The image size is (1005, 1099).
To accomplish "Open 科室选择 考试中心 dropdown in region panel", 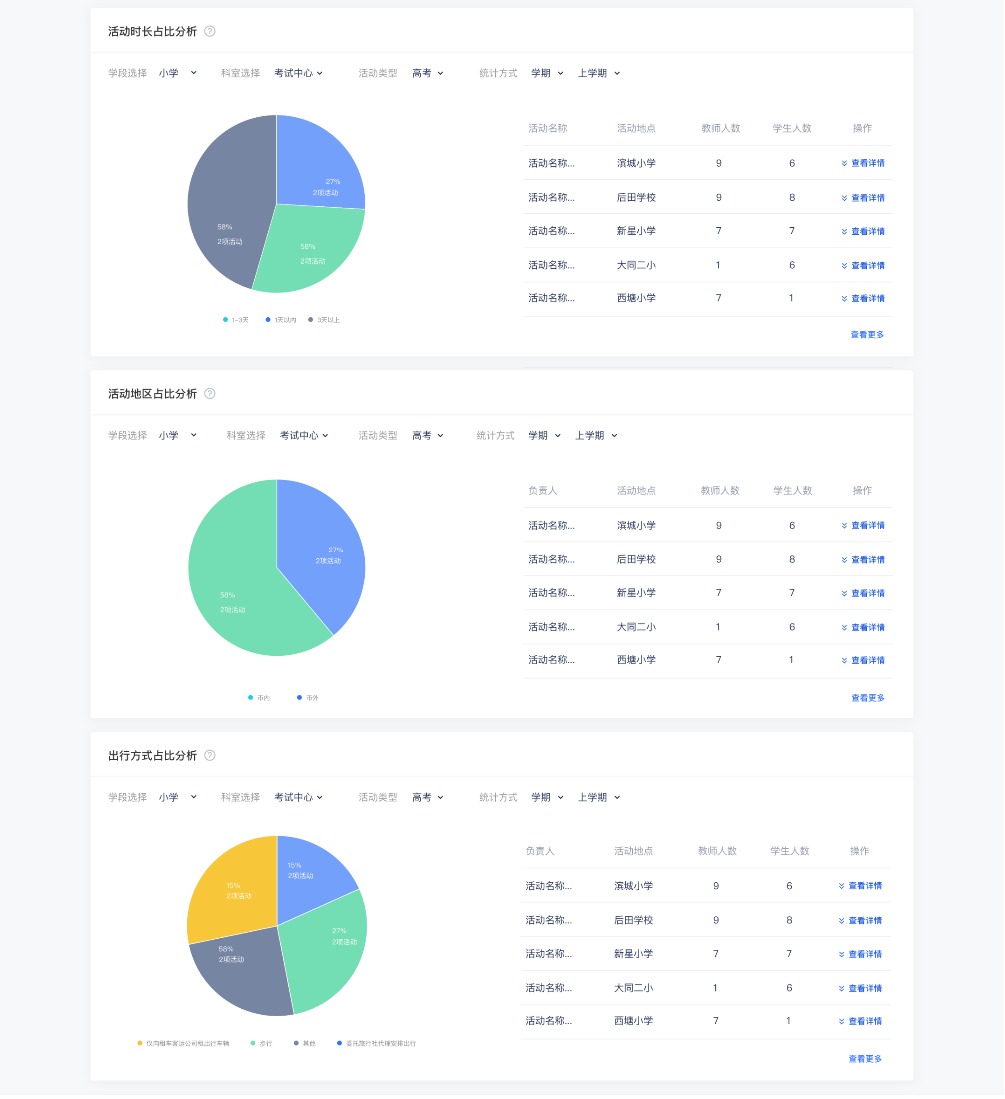I will coord(304,435).
